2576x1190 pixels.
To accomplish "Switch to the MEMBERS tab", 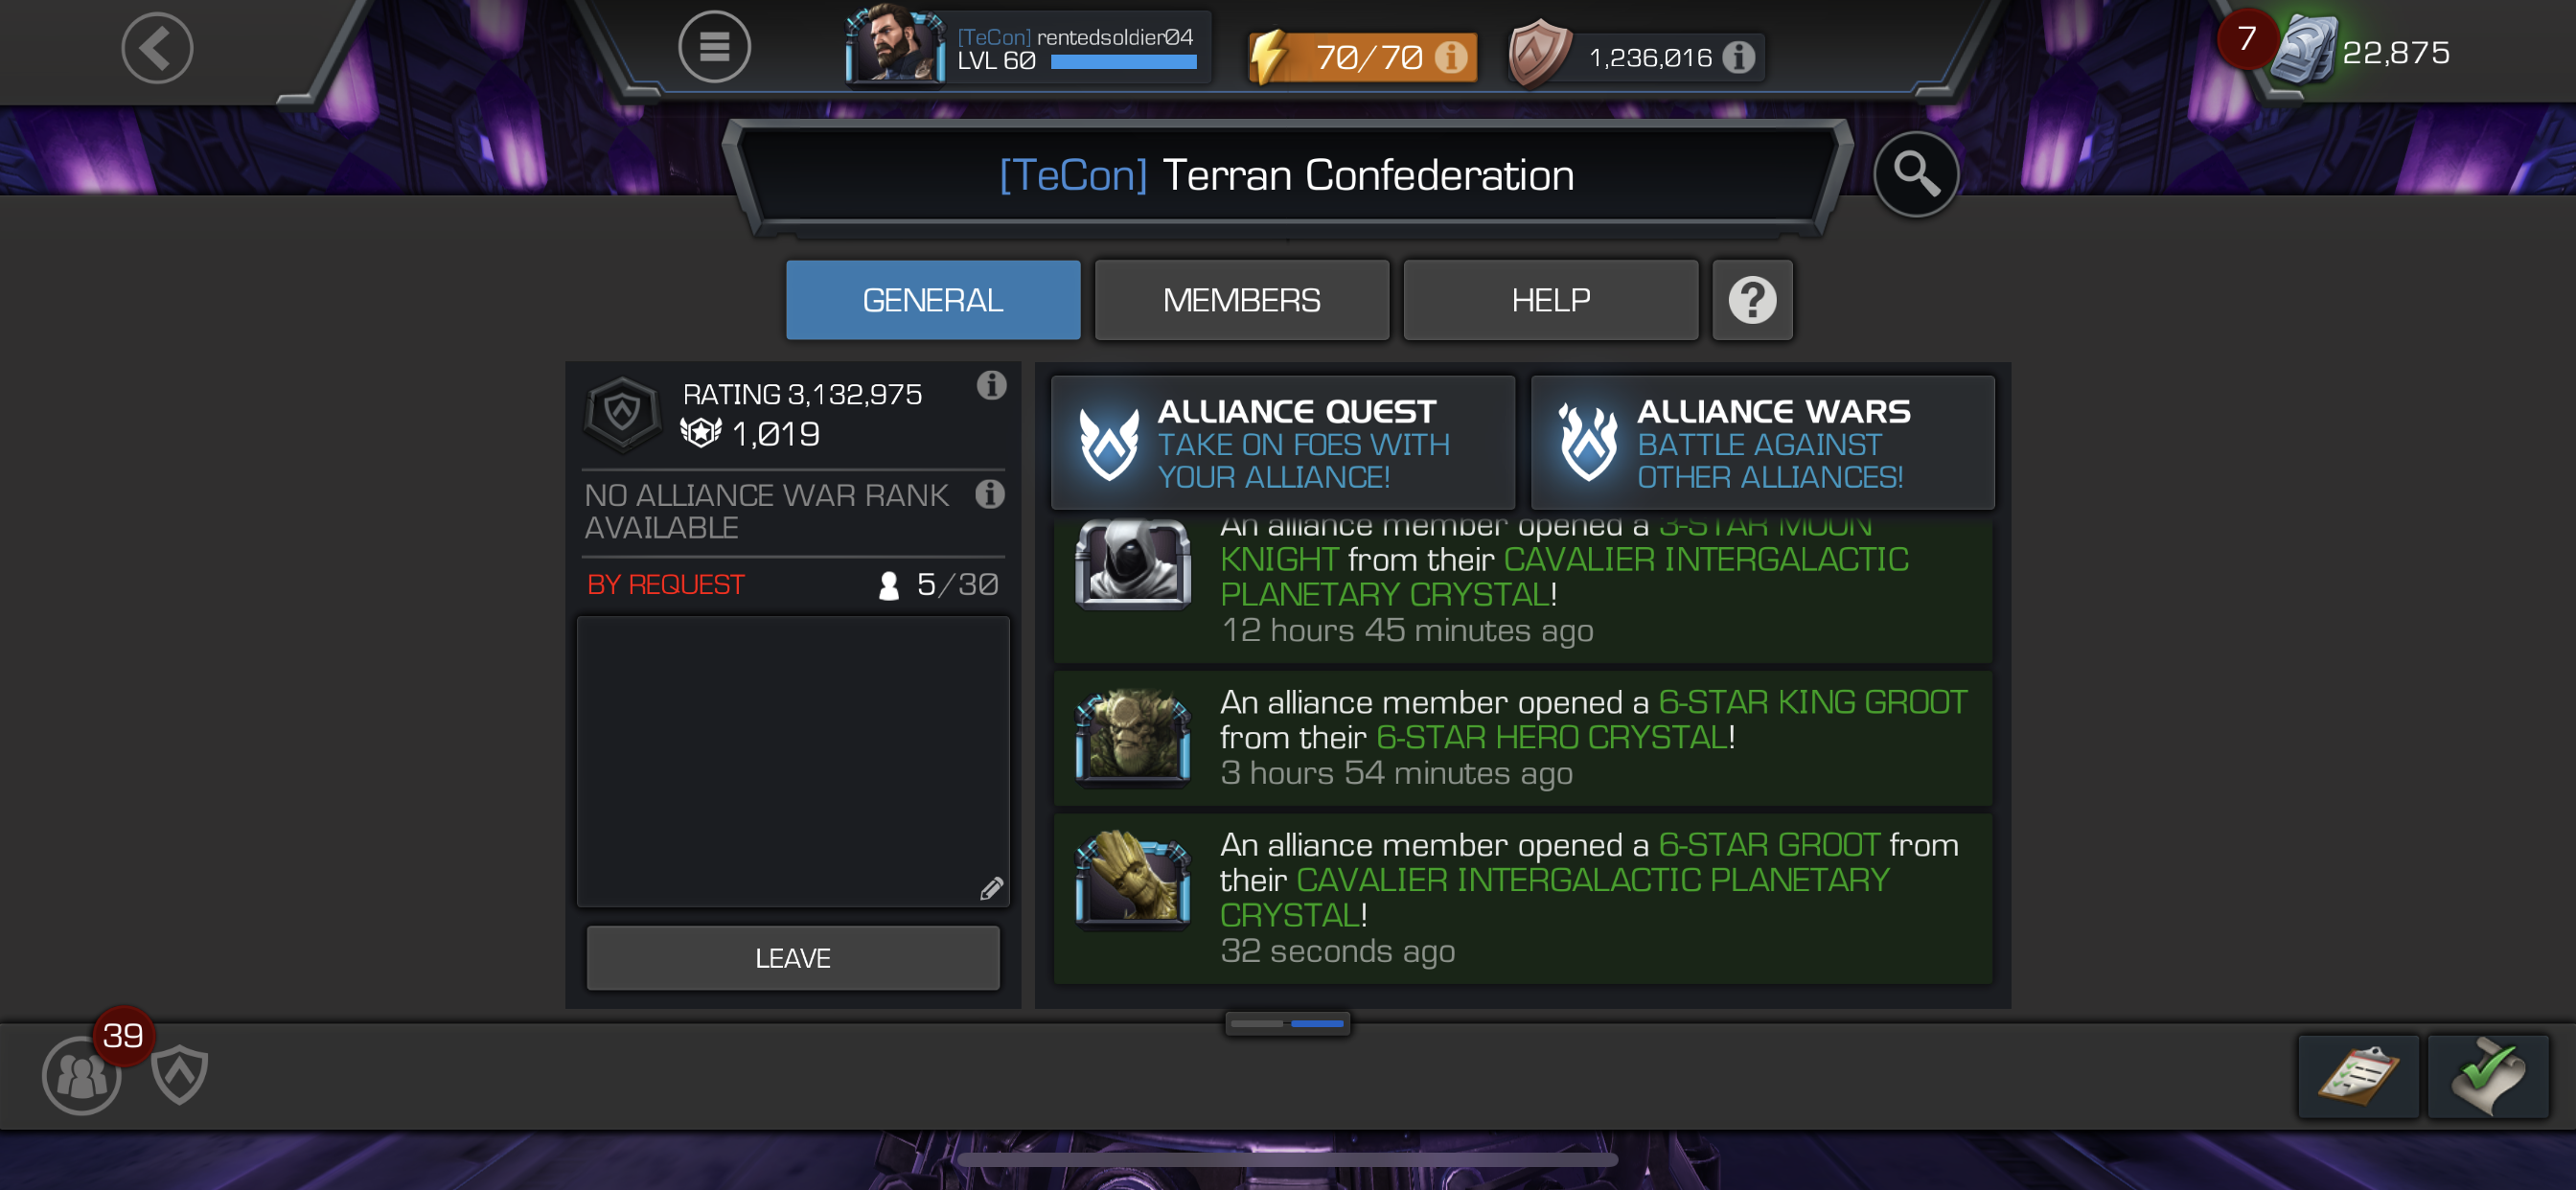I will pyautogui.click(x=1241, y=300).
